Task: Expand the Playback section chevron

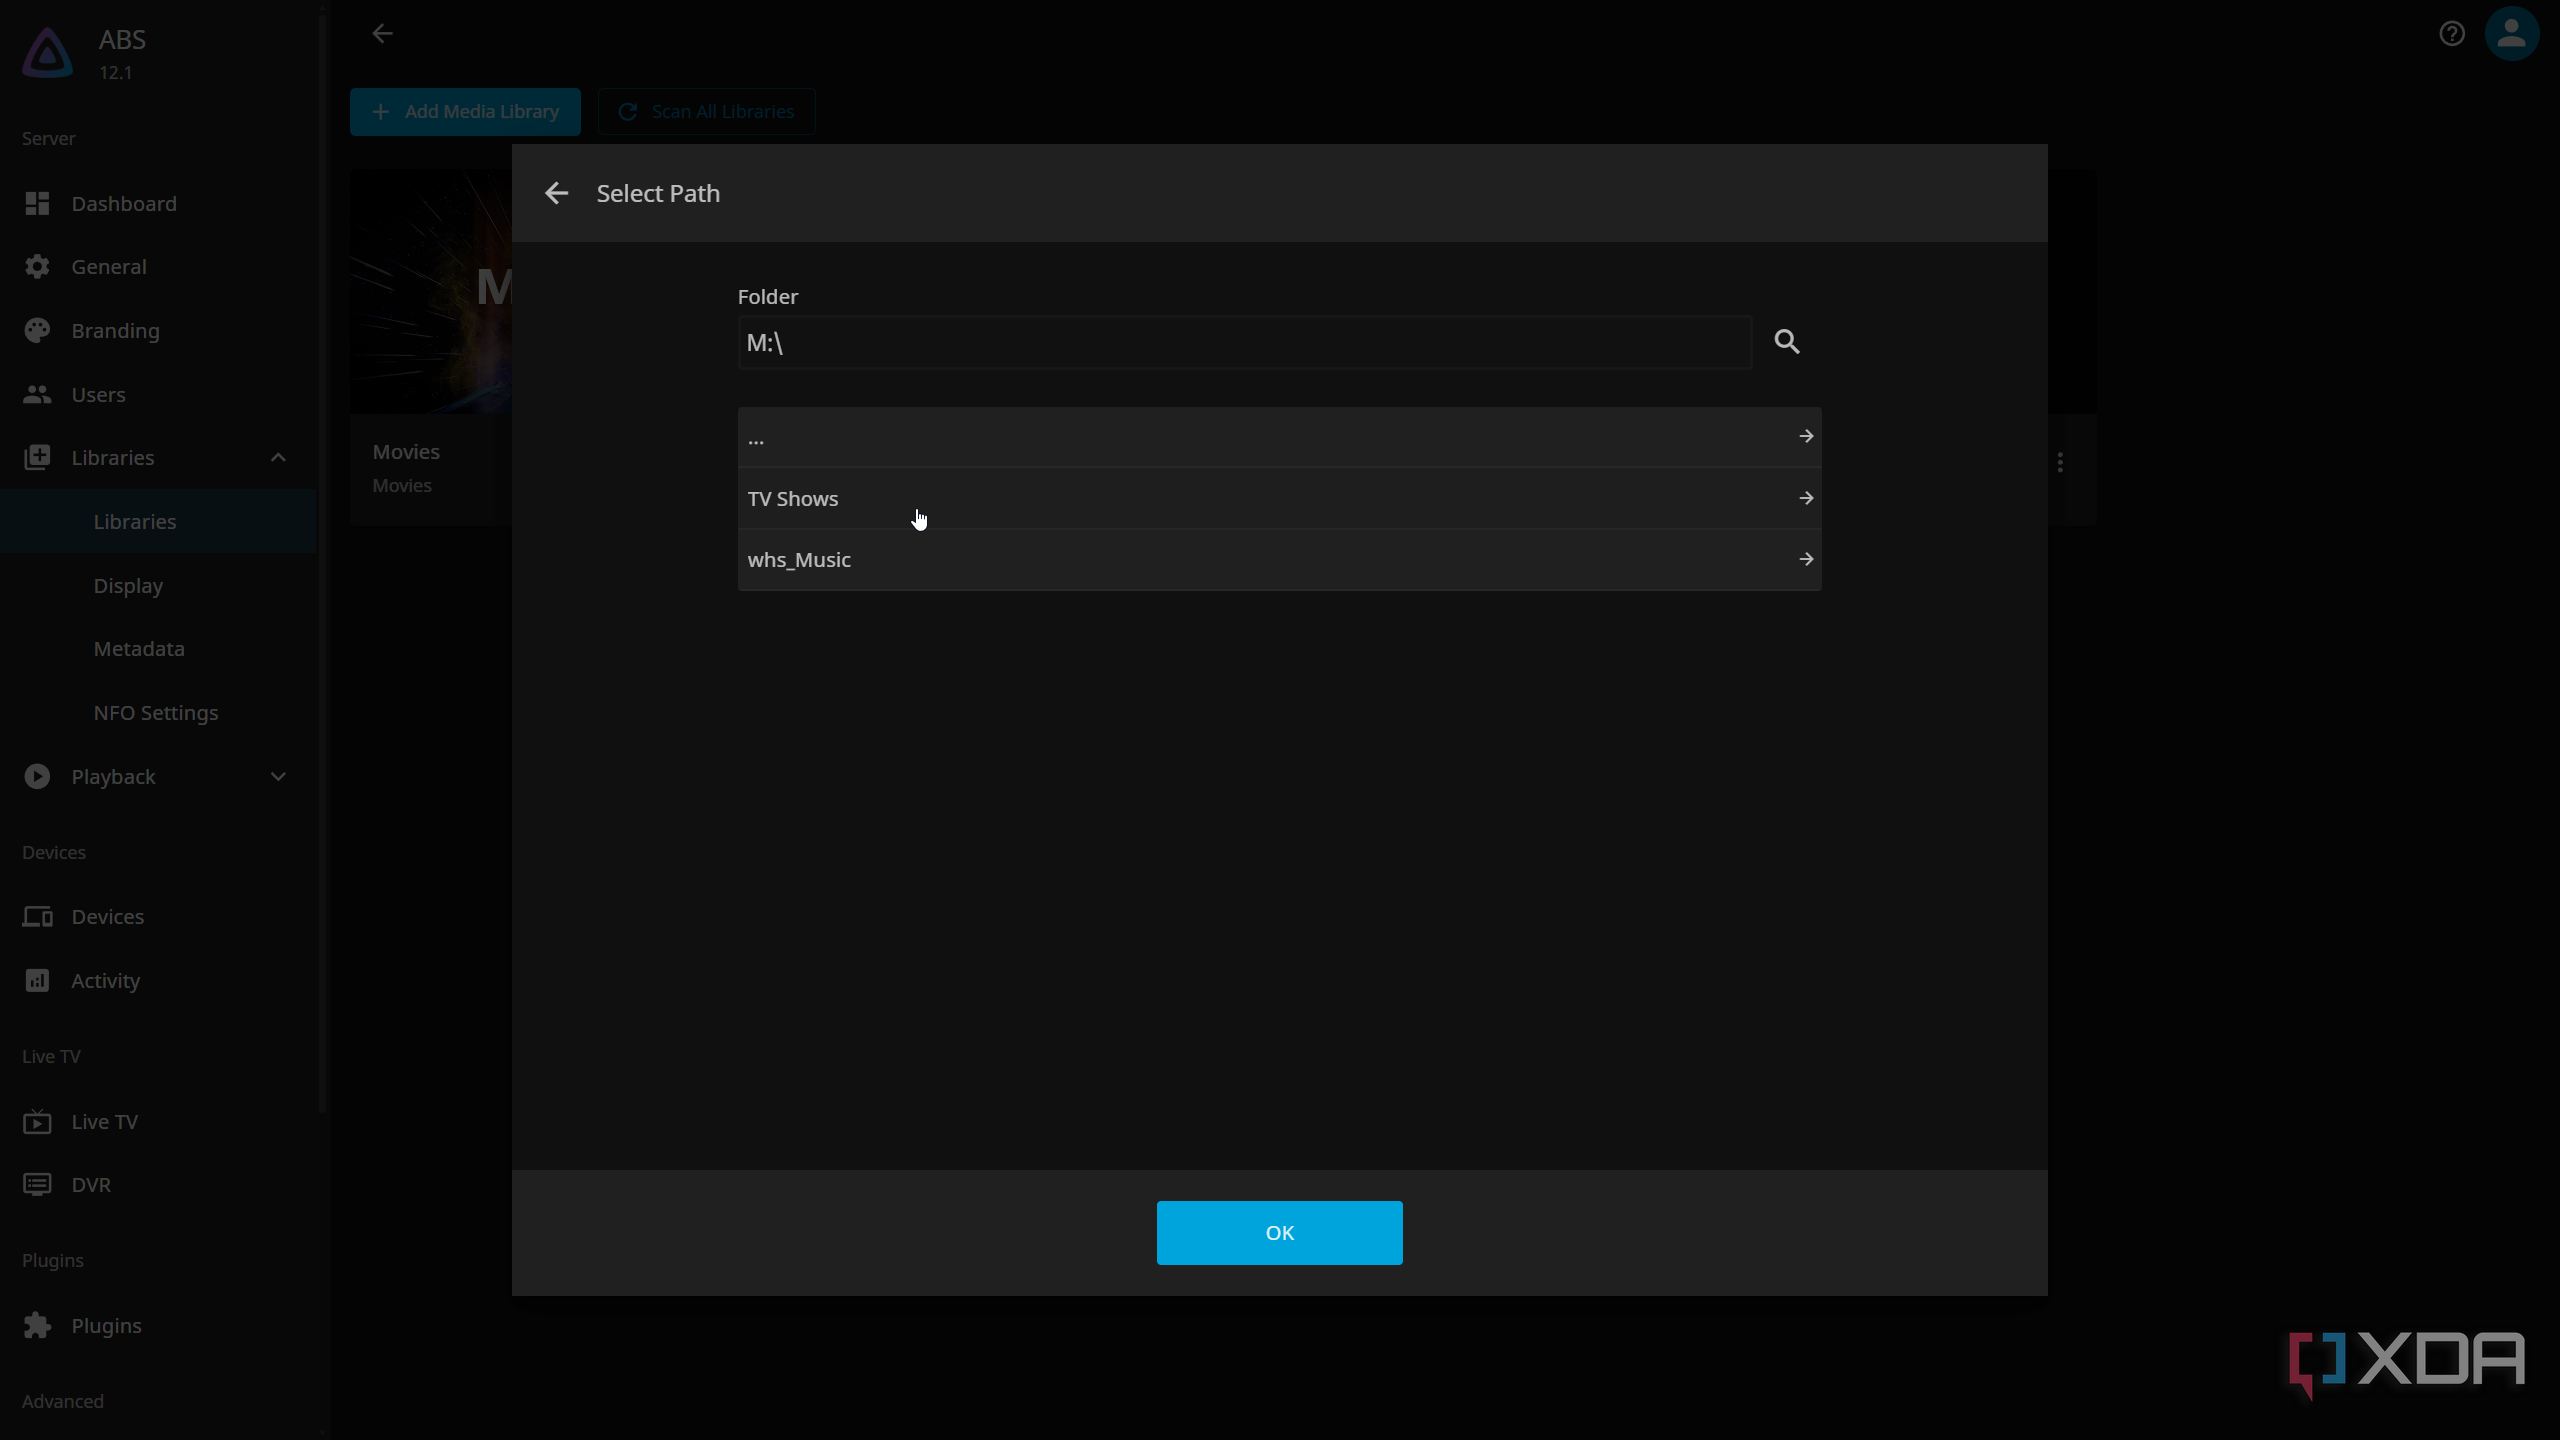Action: [278, 777]
